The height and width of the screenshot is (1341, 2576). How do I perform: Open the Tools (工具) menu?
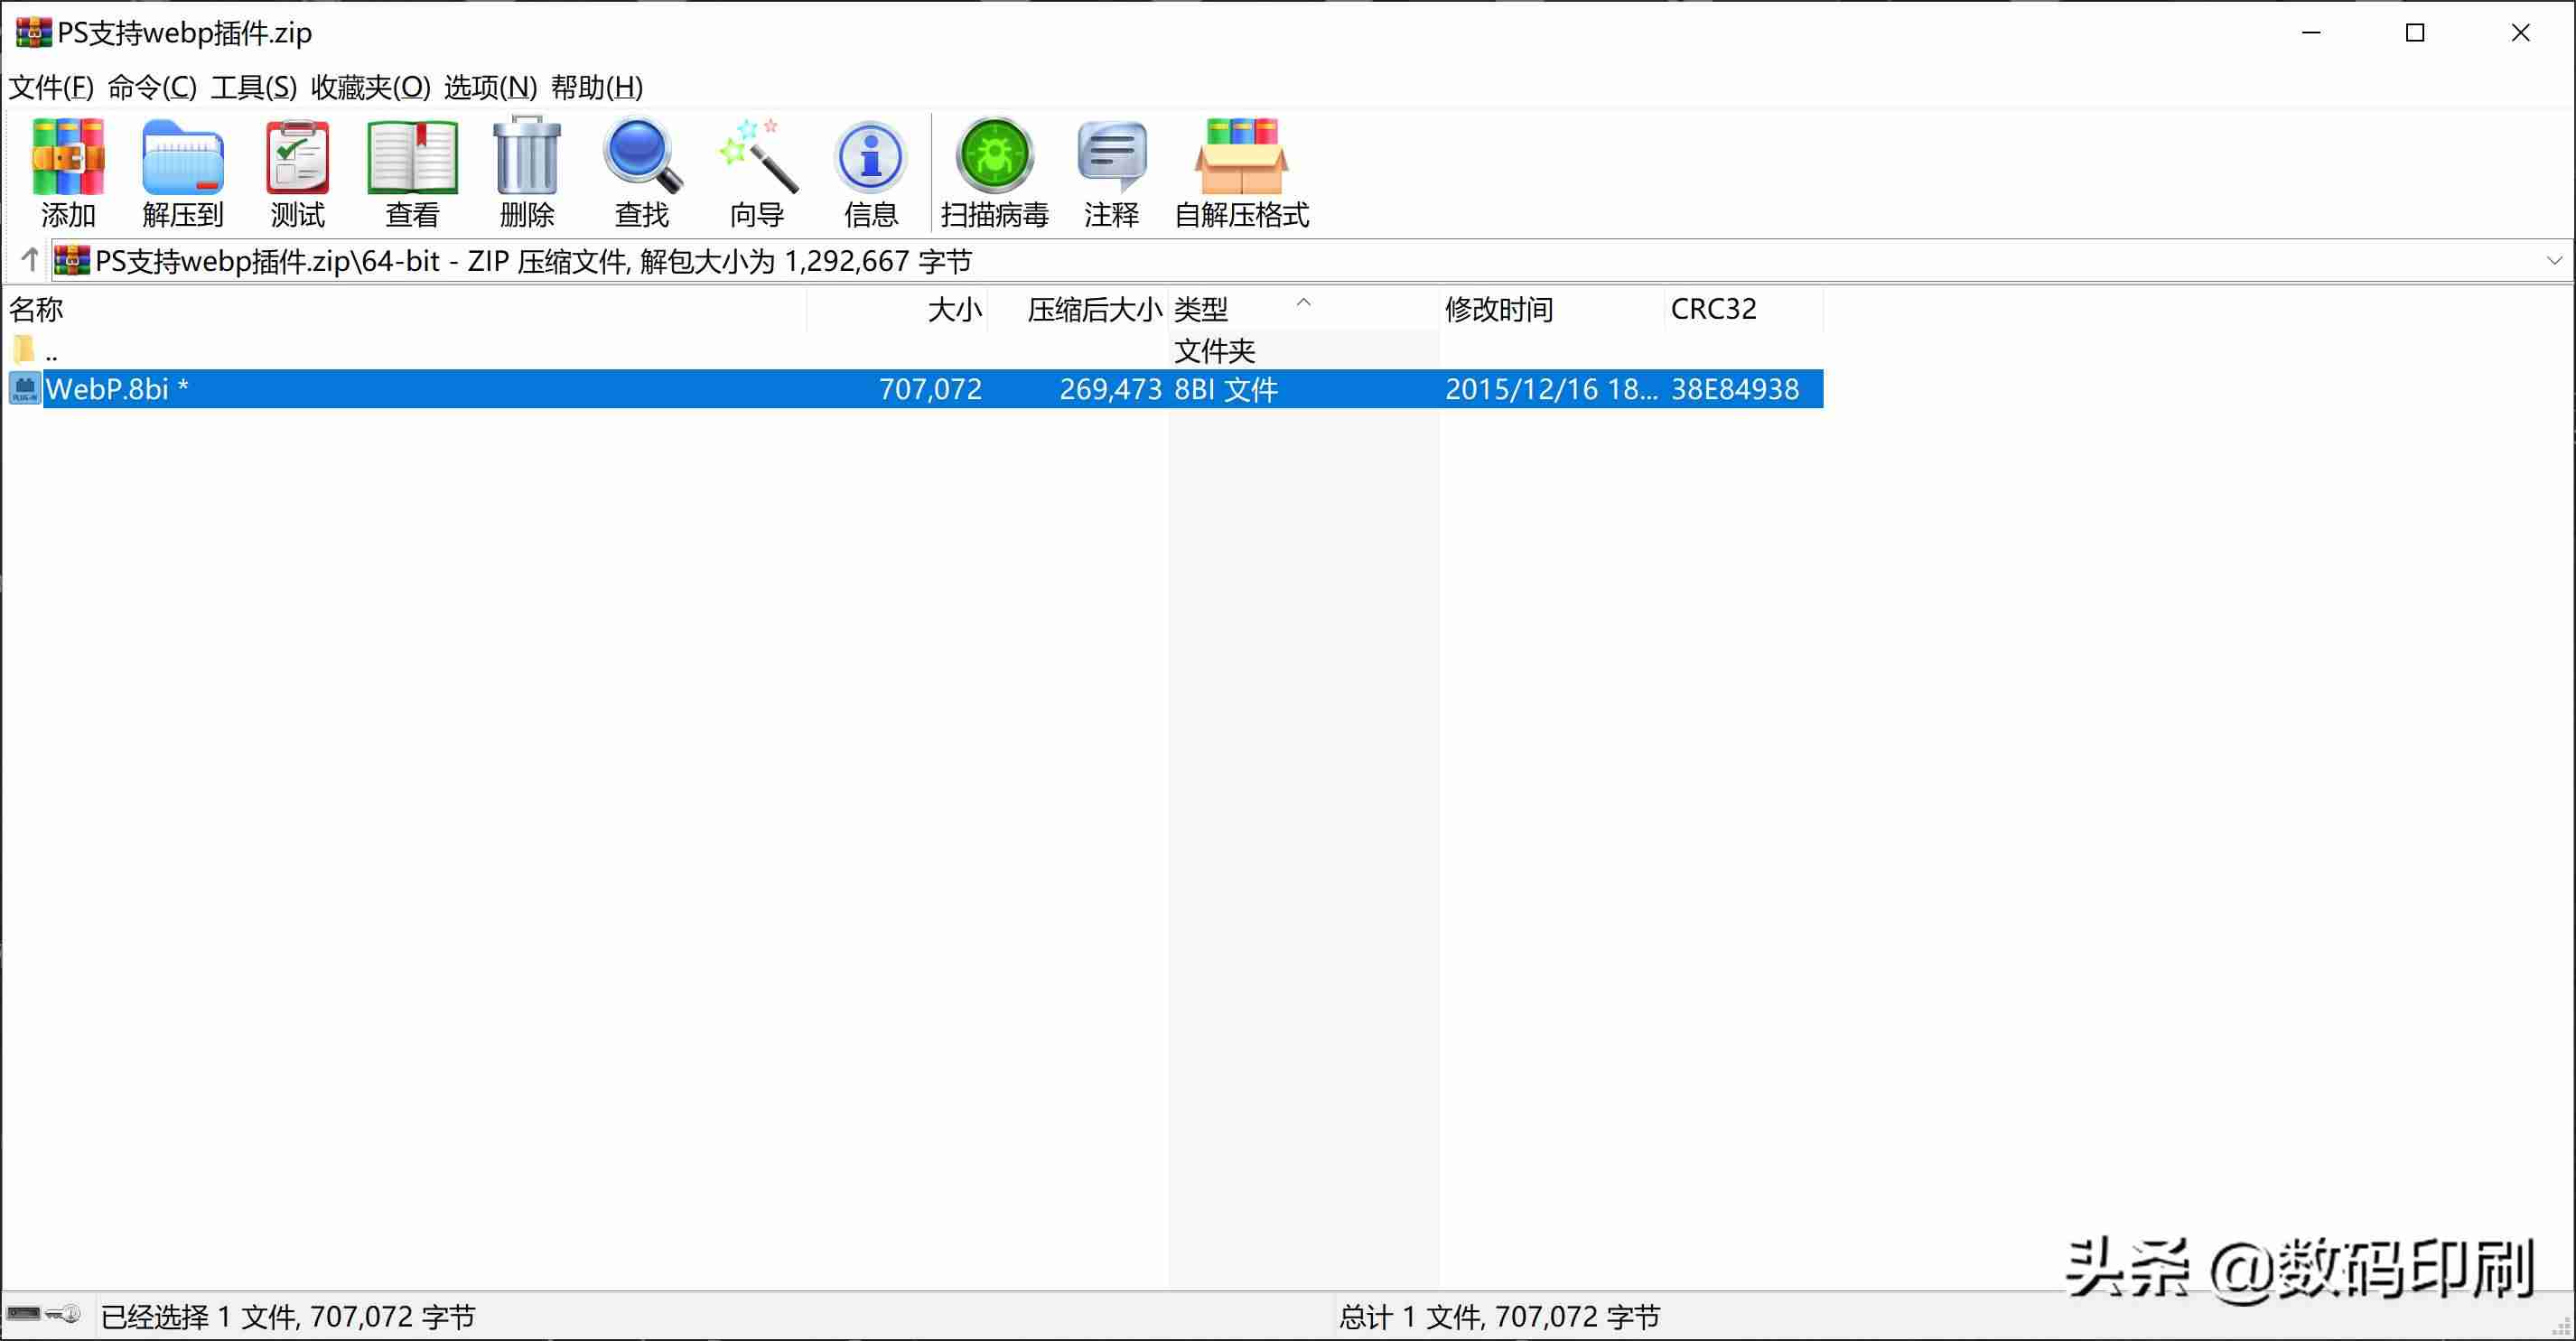click(254, 87)
